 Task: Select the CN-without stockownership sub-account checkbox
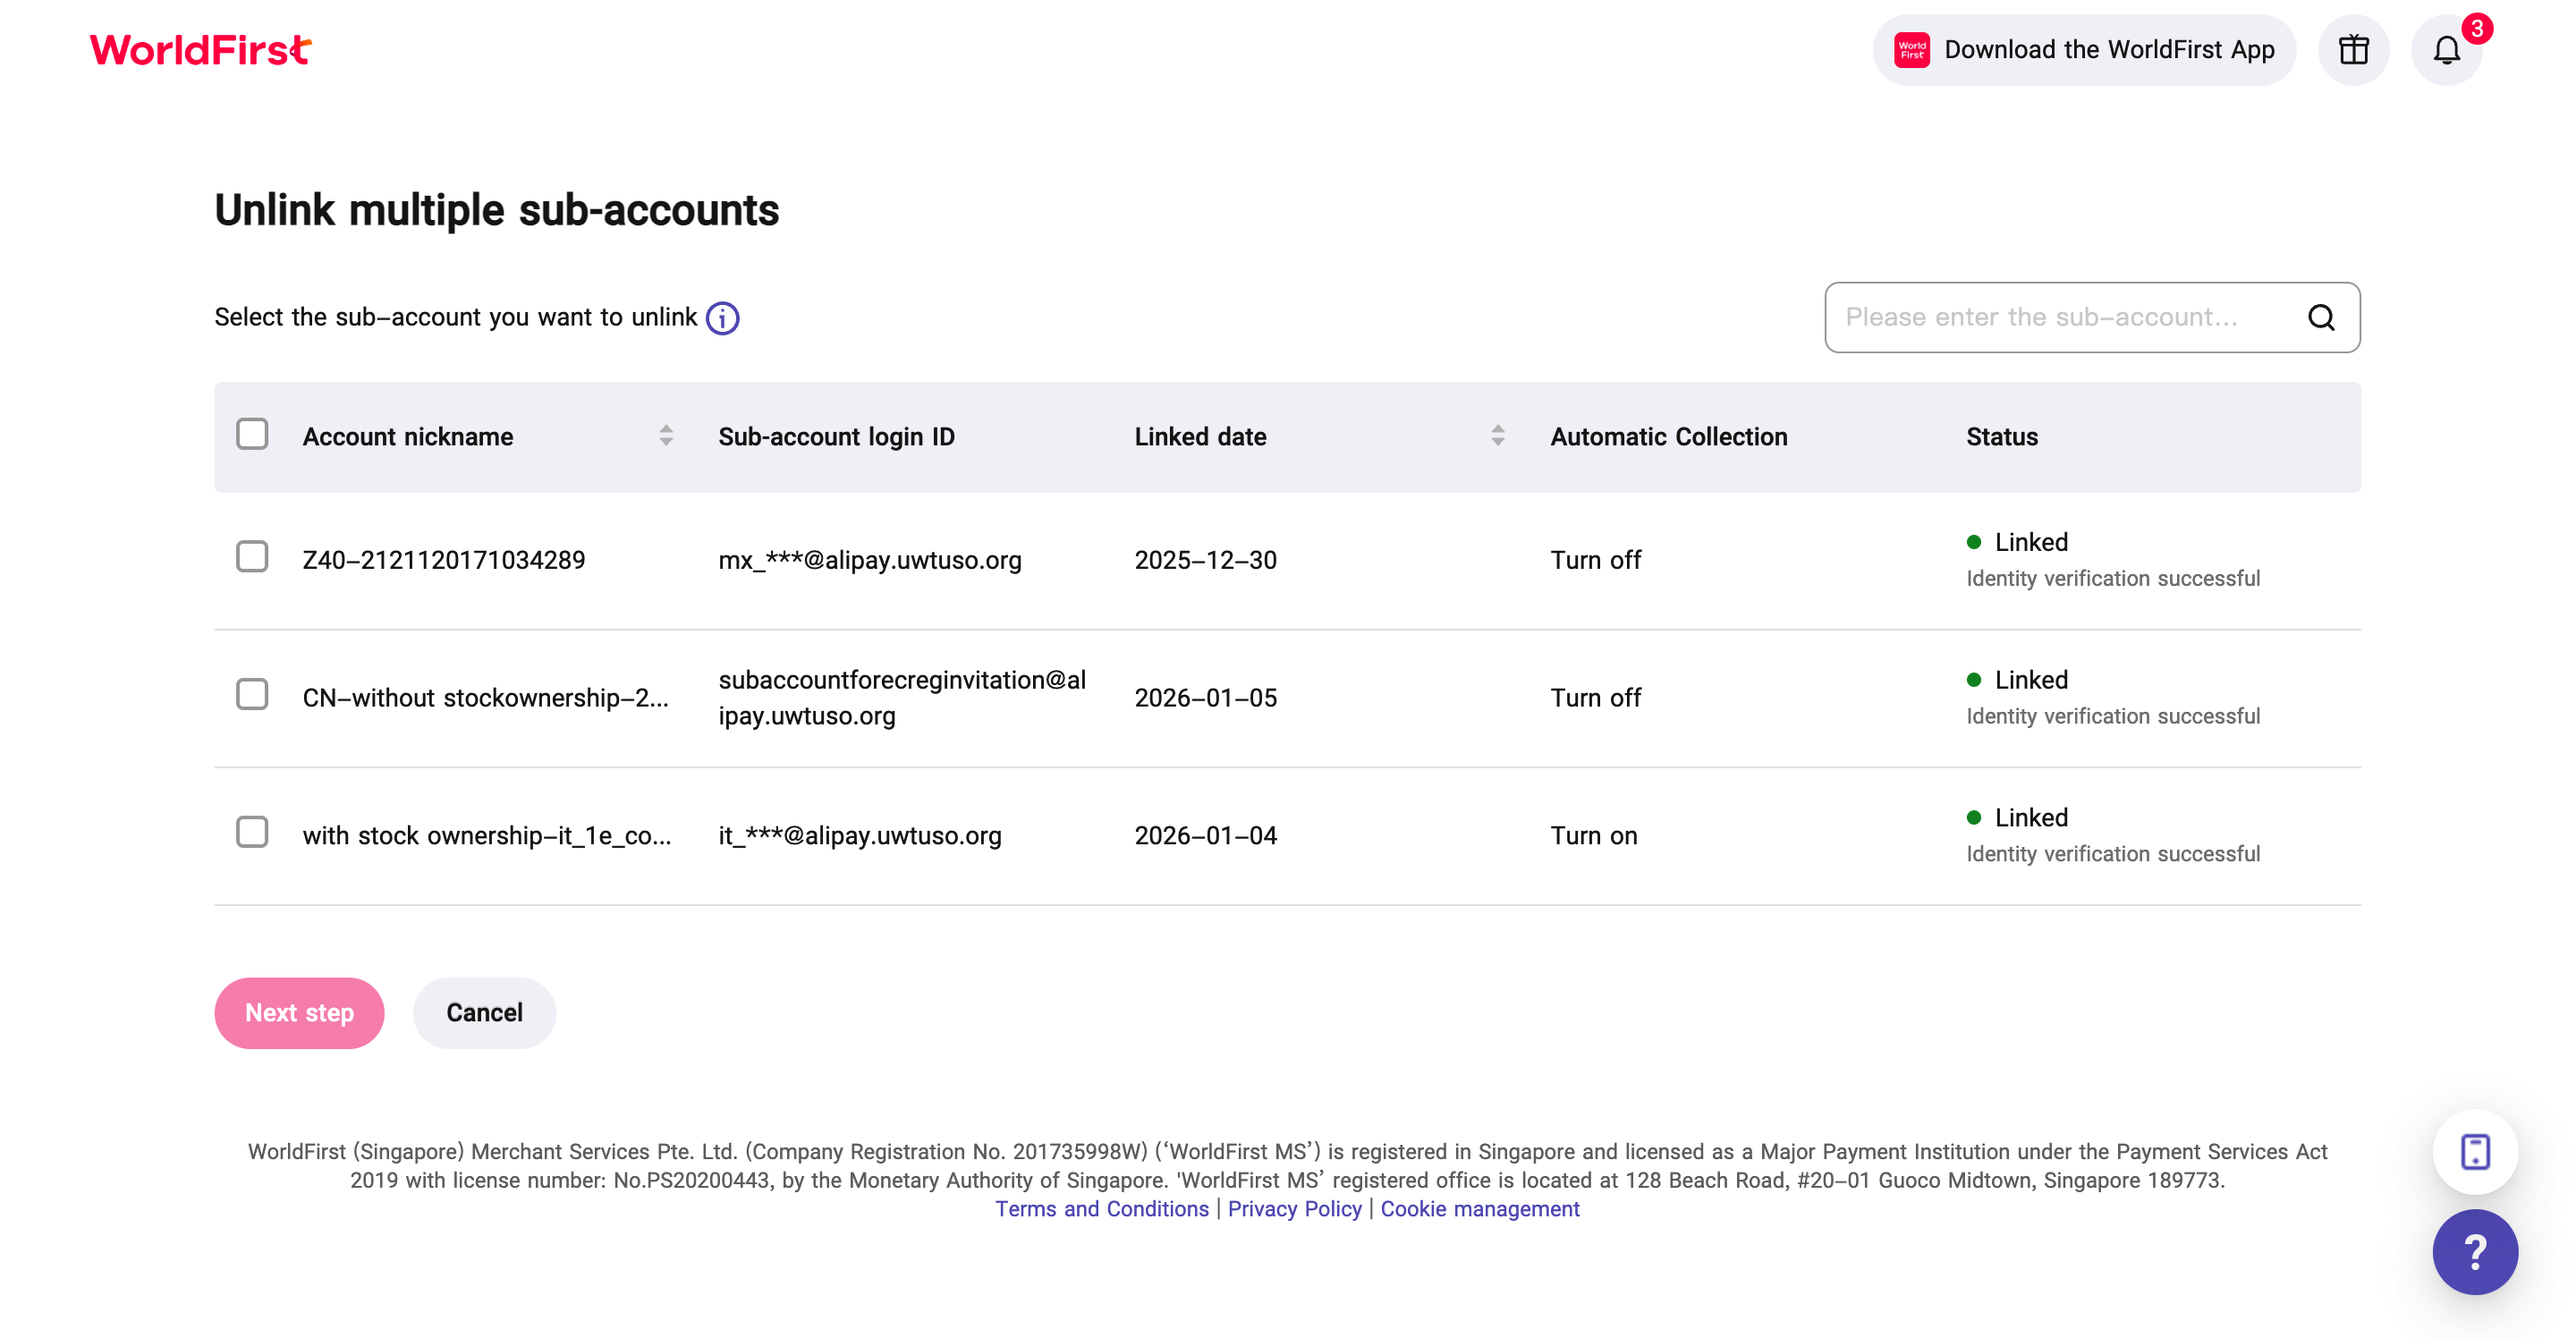[x=252, y=694]
